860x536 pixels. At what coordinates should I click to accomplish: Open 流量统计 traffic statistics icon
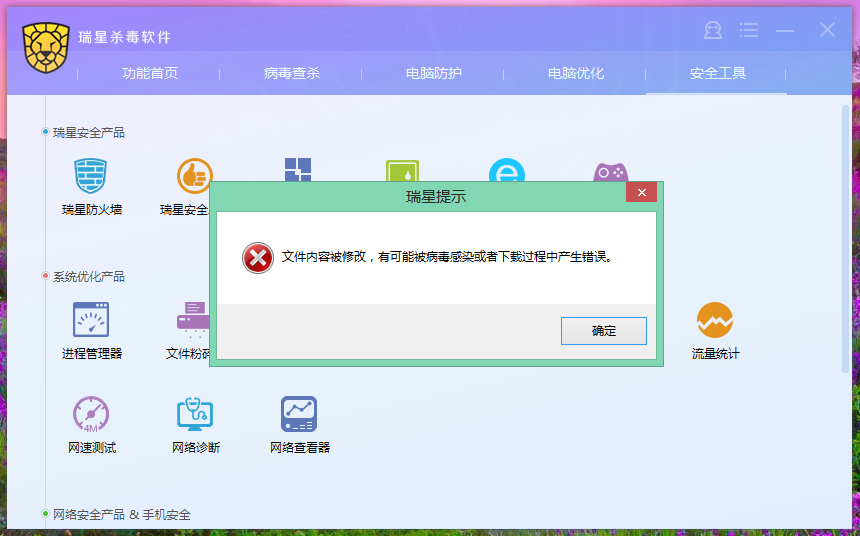[x=715, y=320]
